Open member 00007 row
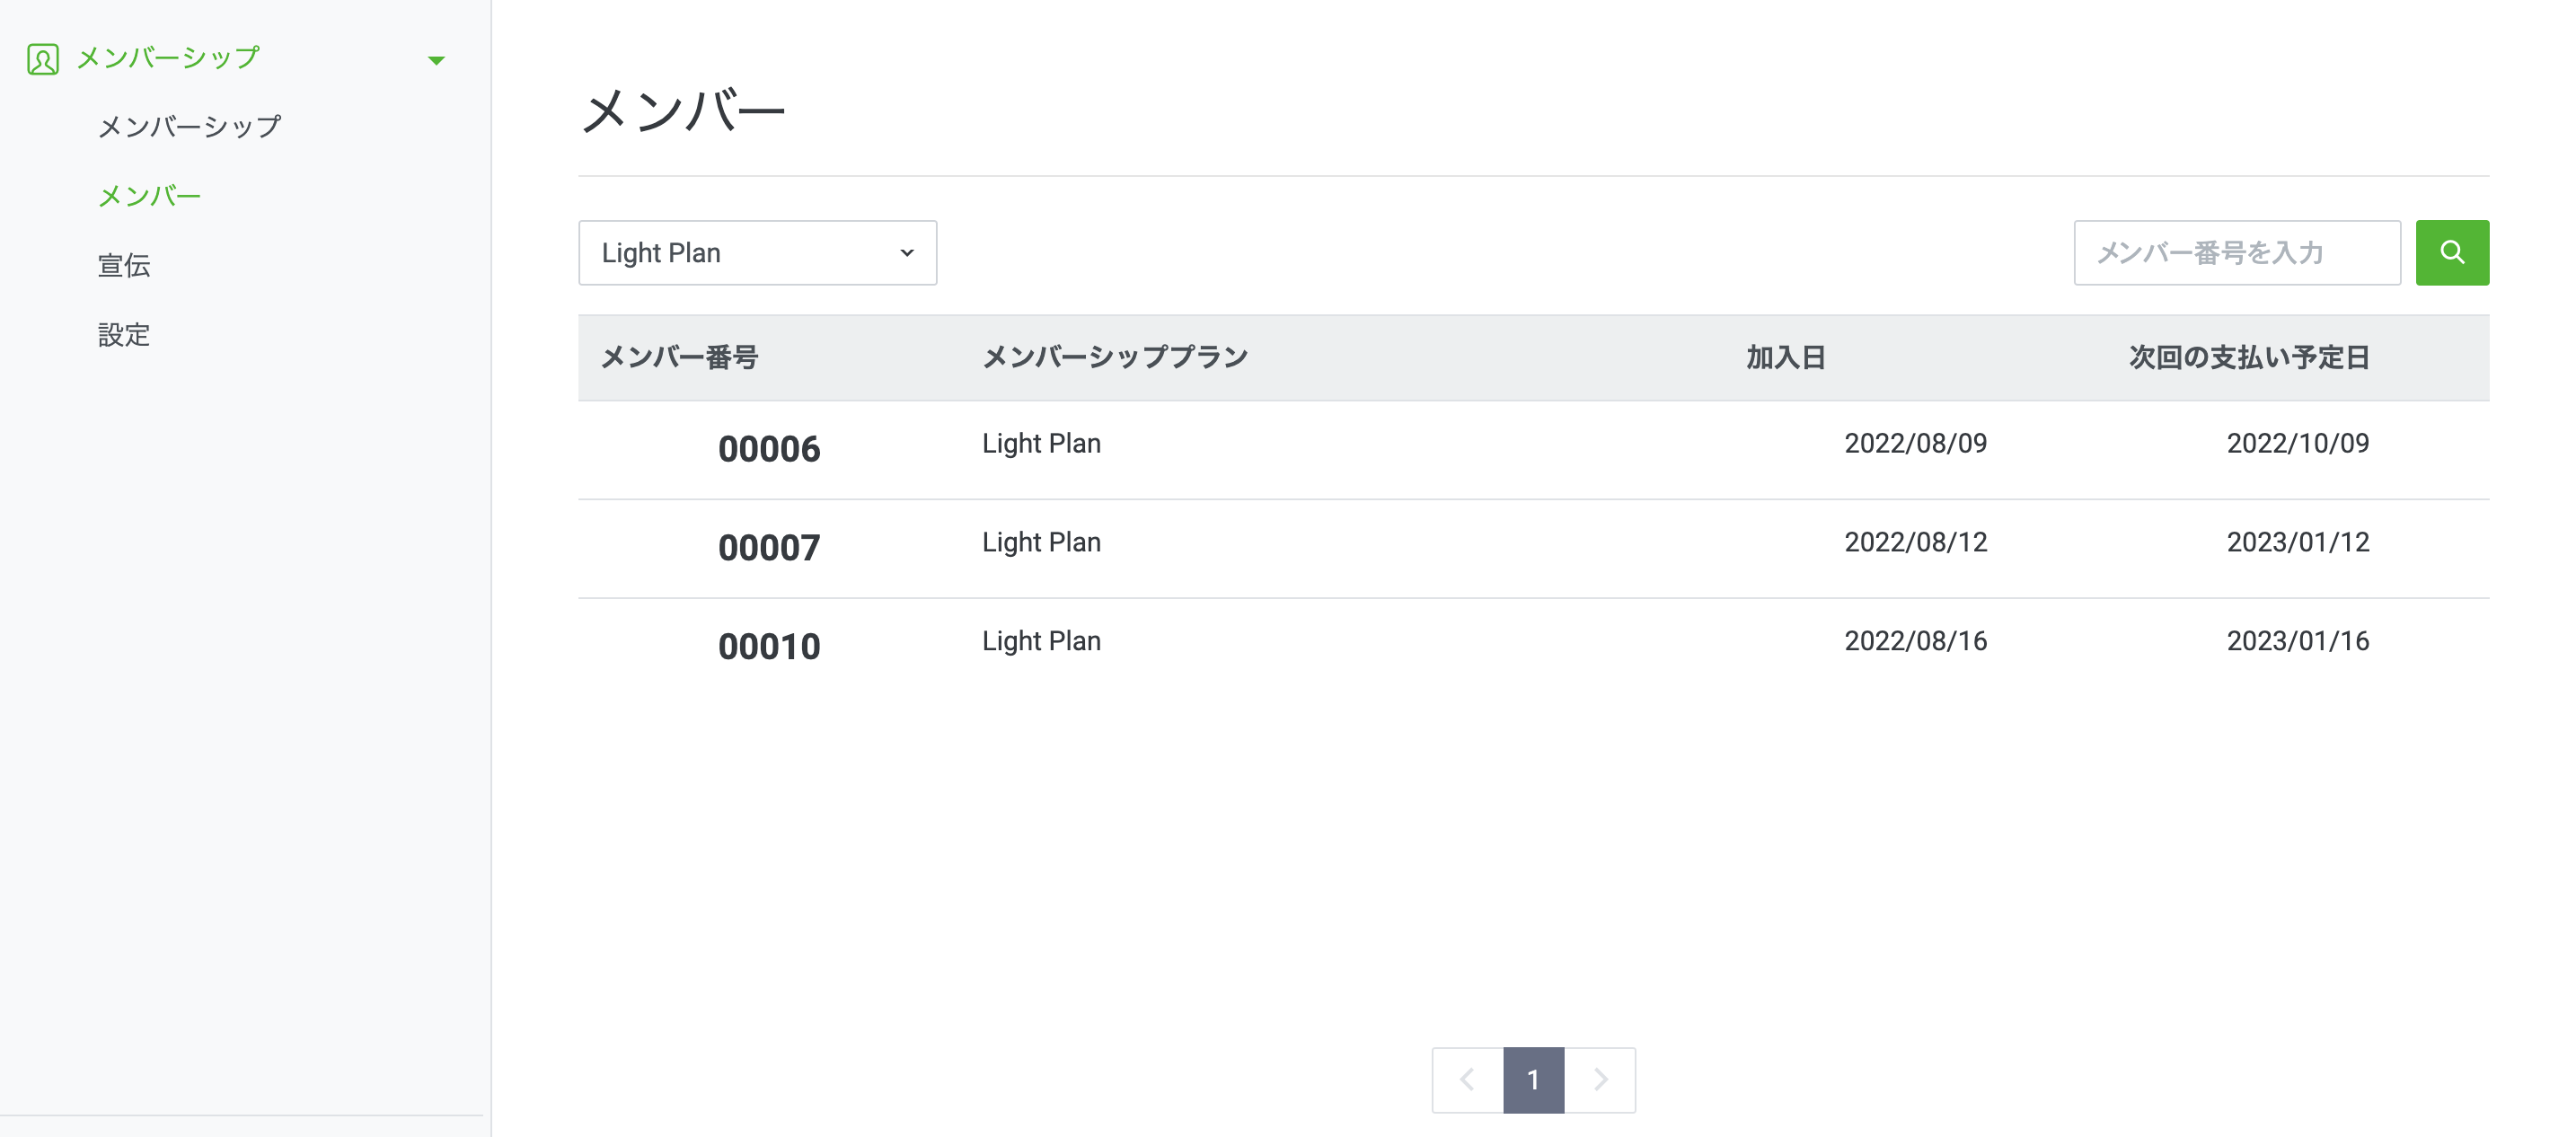The width and height of the screenshot is (2576, 1137). [768, 548]
